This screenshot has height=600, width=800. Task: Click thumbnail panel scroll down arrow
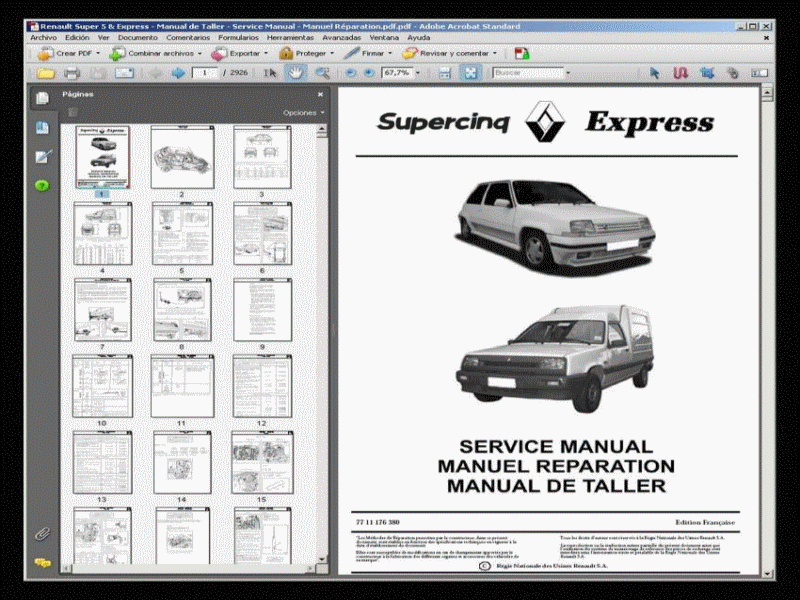click(x=321, y=559)
